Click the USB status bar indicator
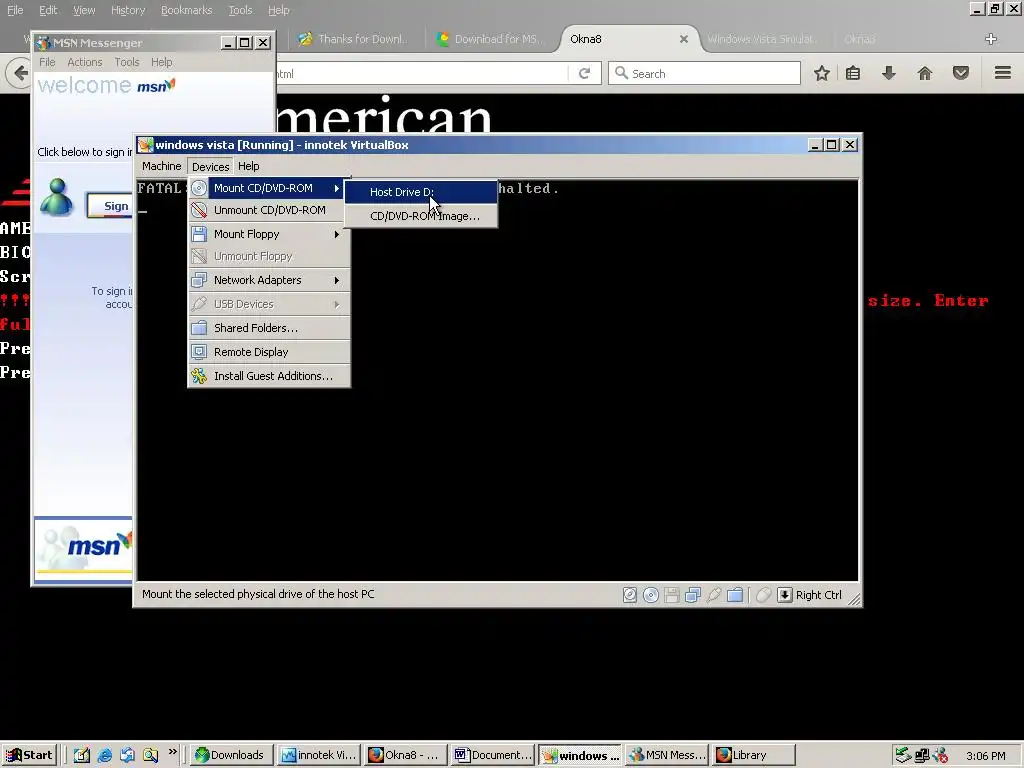Screen dimensions: 1024x768 click(x=714, y=595)
